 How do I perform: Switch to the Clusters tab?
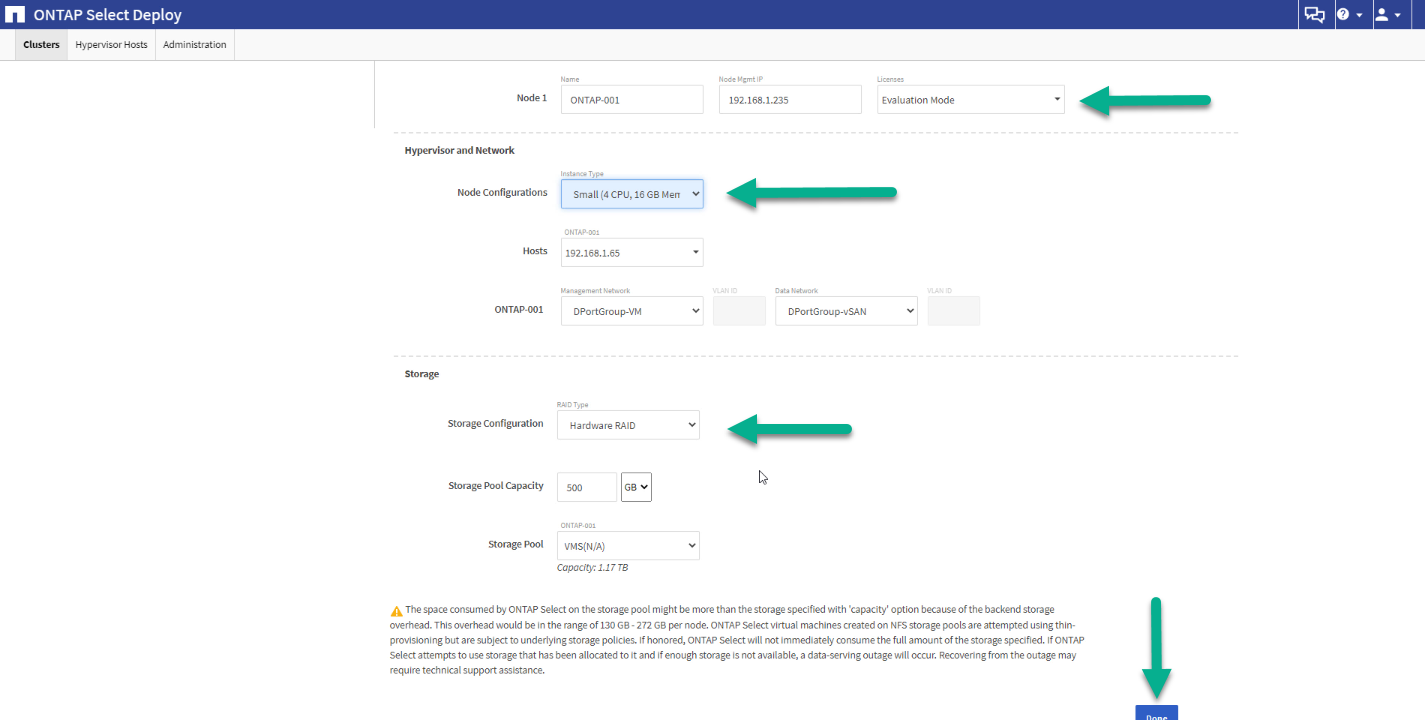click(41, 45)
